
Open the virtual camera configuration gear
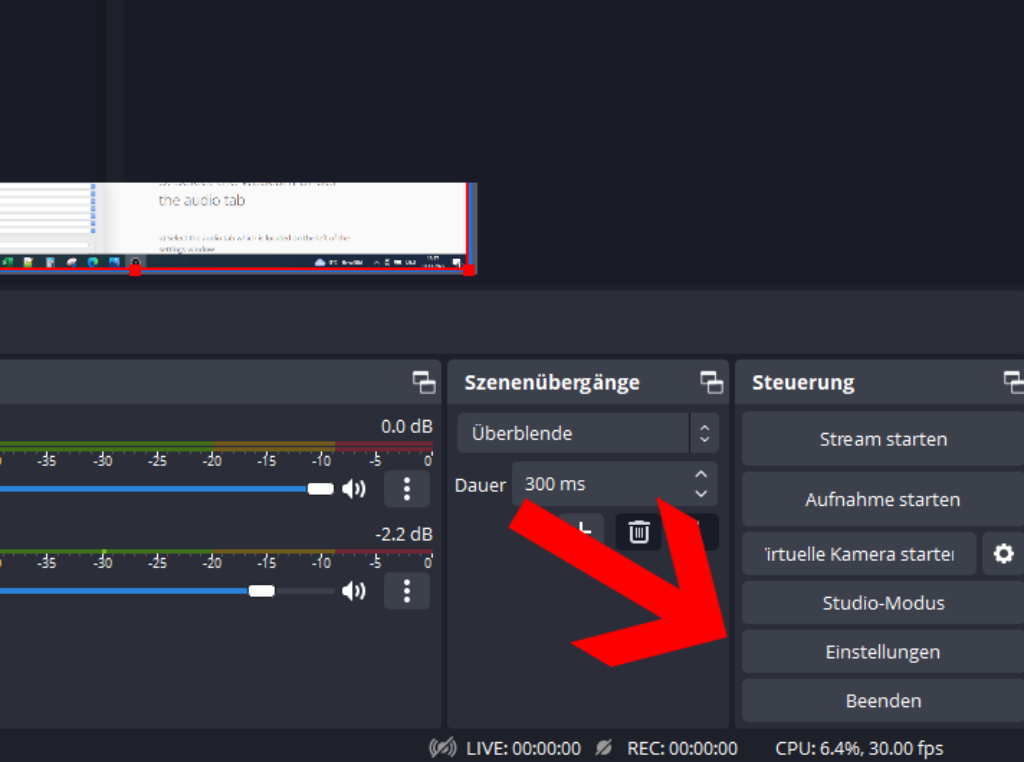tap(1003, 553)
